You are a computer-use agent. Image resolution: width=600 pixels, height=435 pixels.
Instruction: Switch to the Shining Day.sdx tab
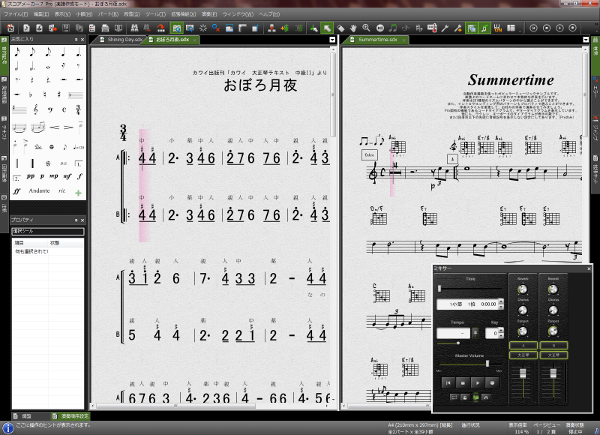pos(122,40)
